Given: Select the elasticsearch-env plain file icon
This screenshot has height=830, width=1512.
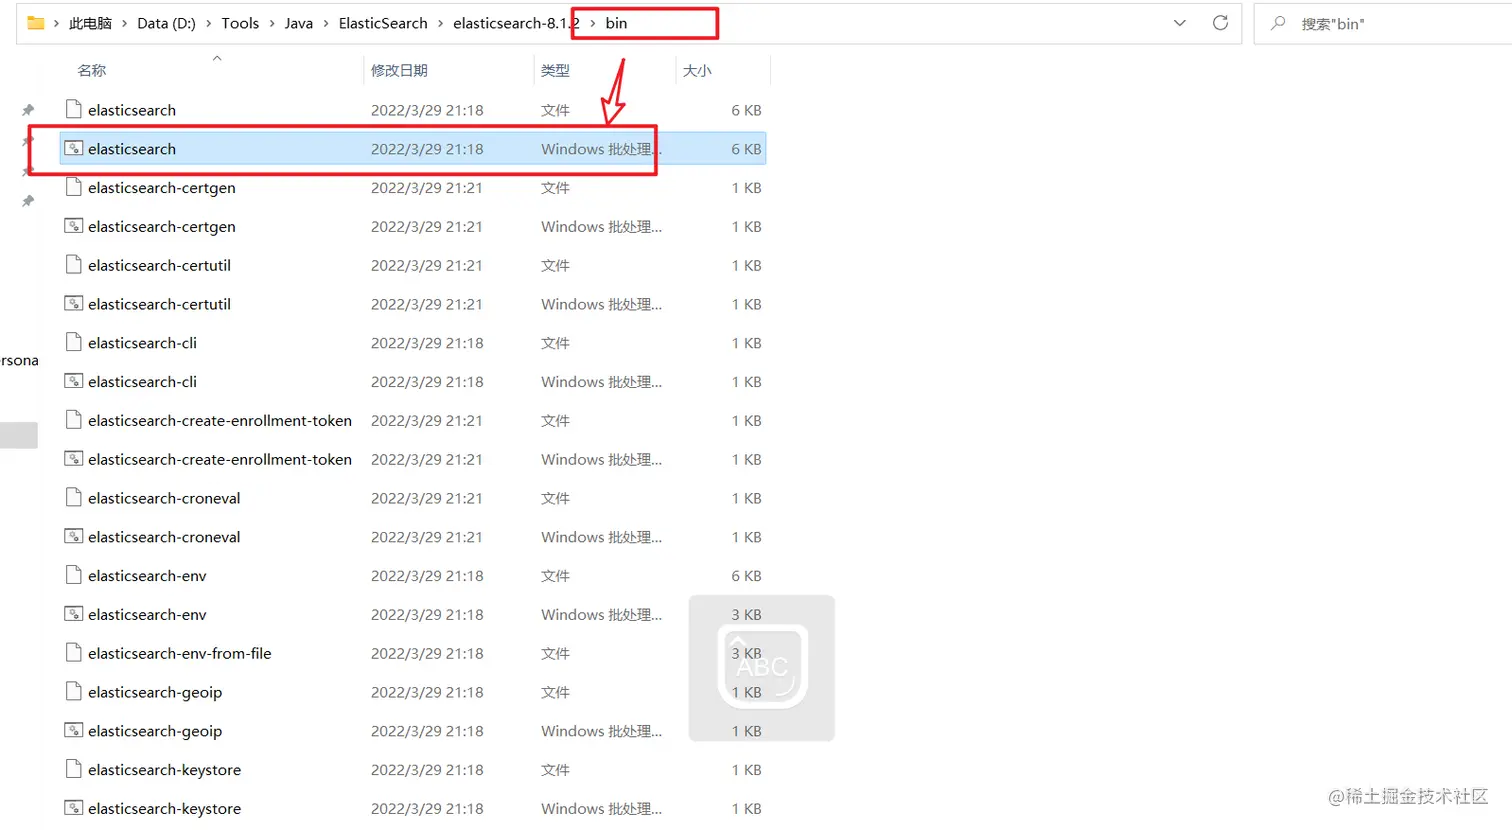Looking at the screenshot, I should [x=73, y=576].
